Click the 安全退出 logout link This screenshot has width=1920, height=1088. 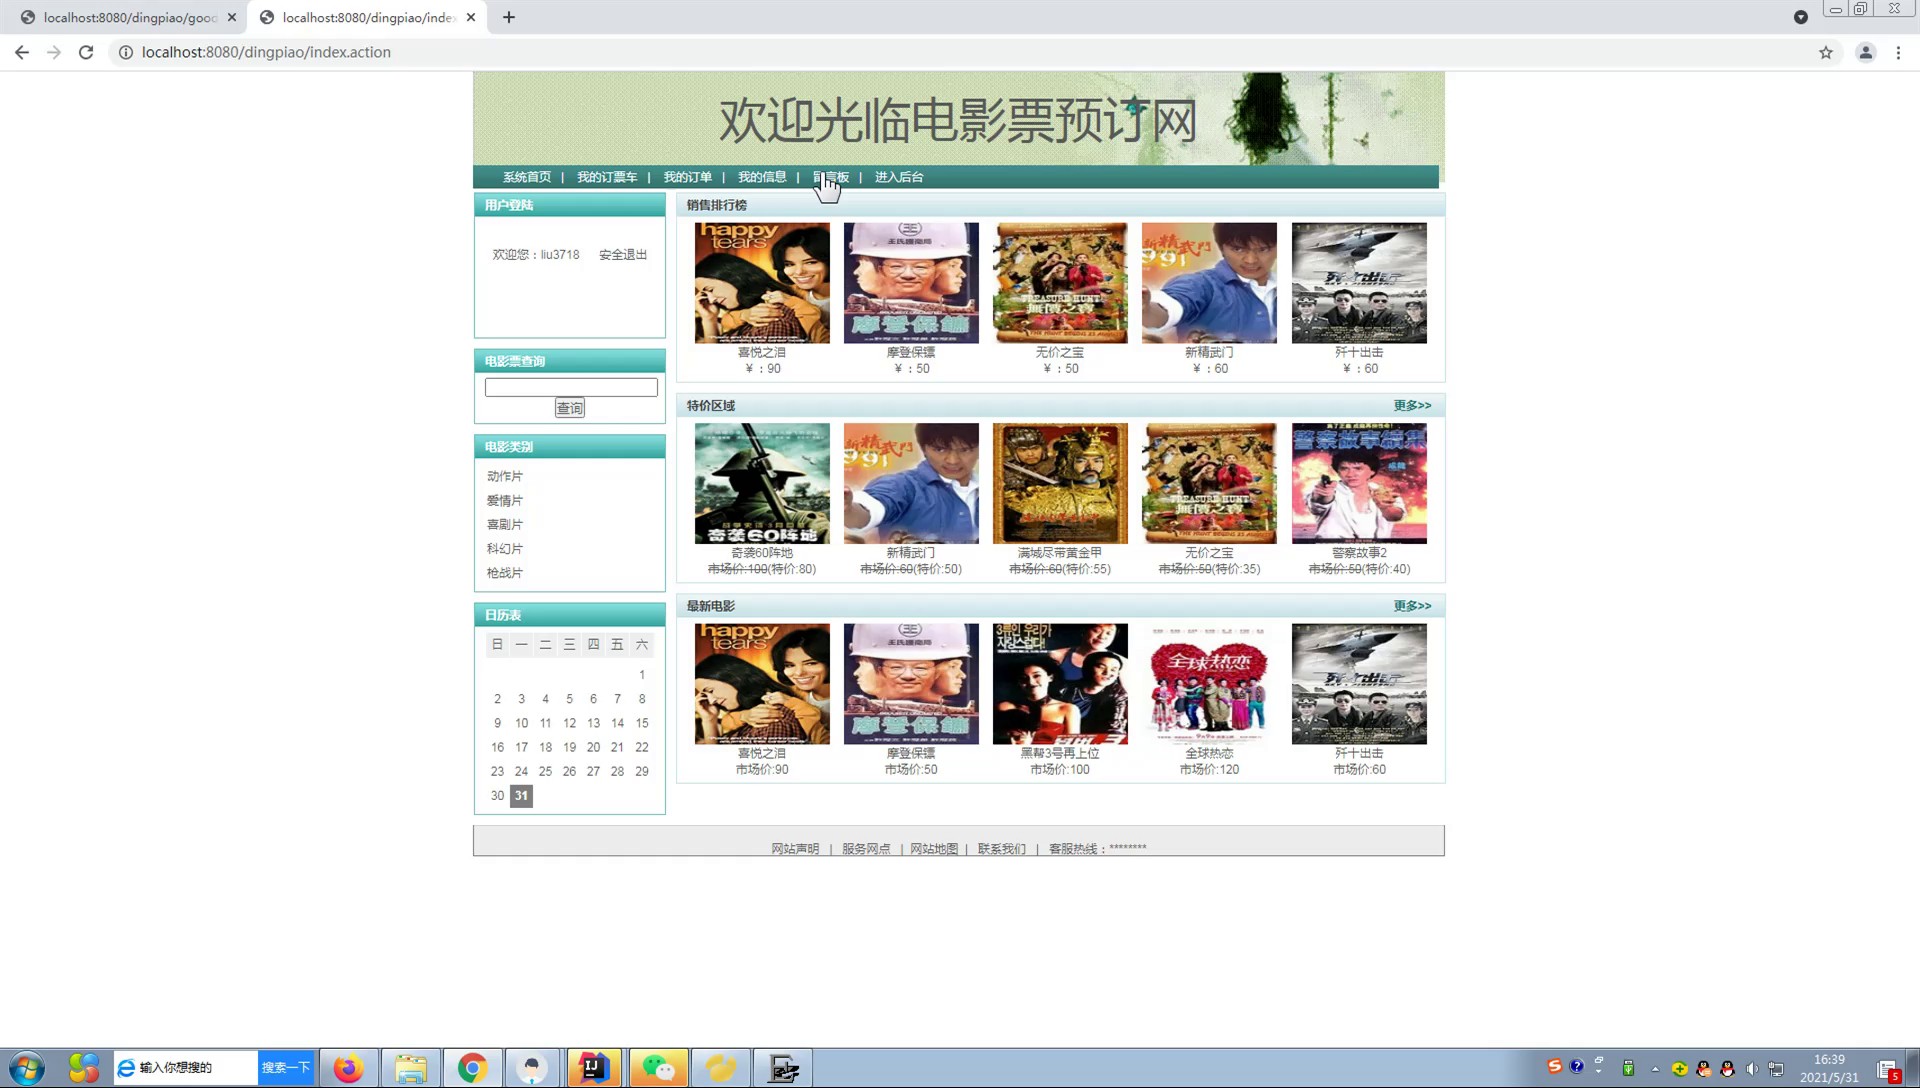pos(623,255)
